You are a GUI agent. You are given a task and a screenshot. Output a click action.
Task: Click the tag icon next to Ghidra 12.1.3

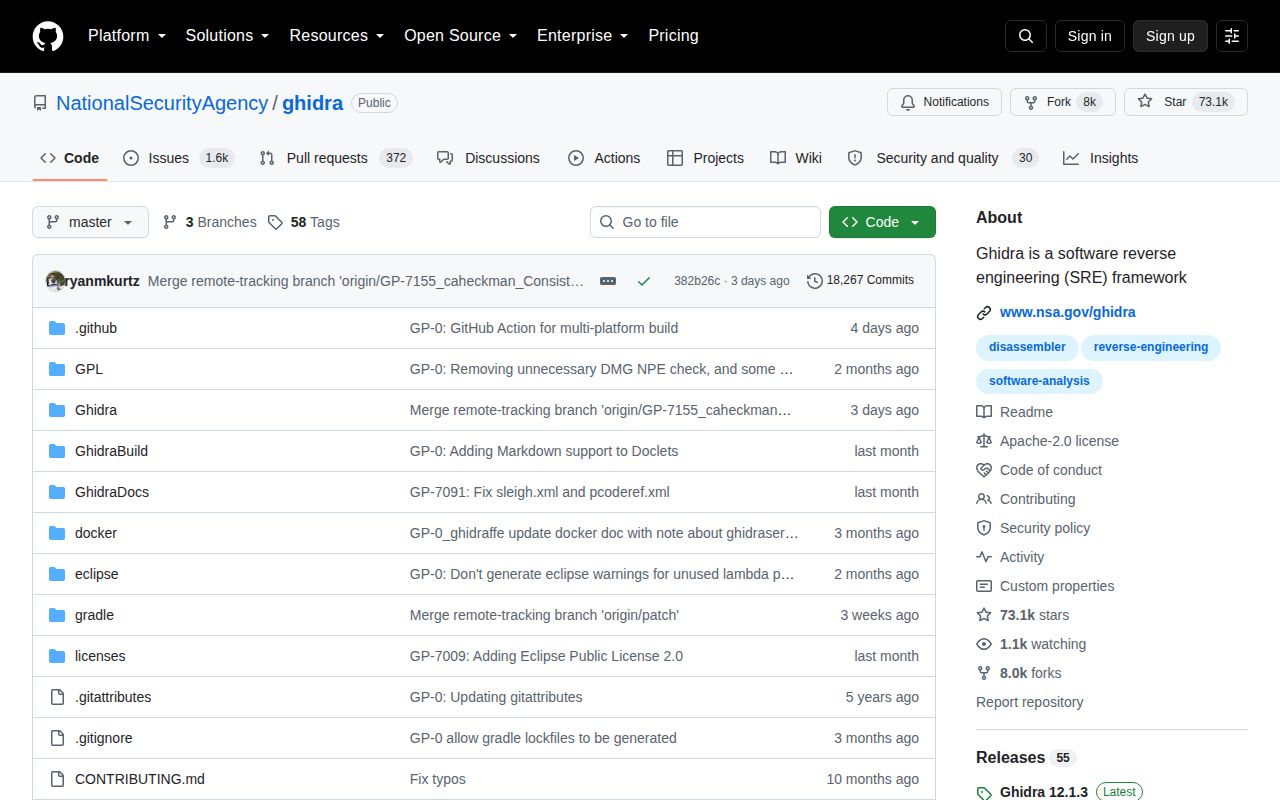click(984, 792)
